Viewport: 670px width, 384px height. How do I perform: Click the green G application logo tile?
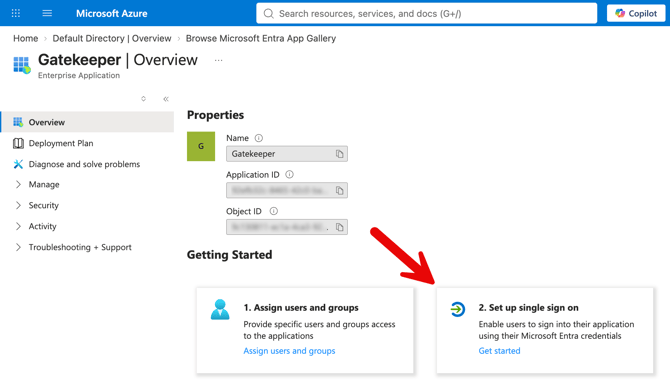[x=201, y=147]
